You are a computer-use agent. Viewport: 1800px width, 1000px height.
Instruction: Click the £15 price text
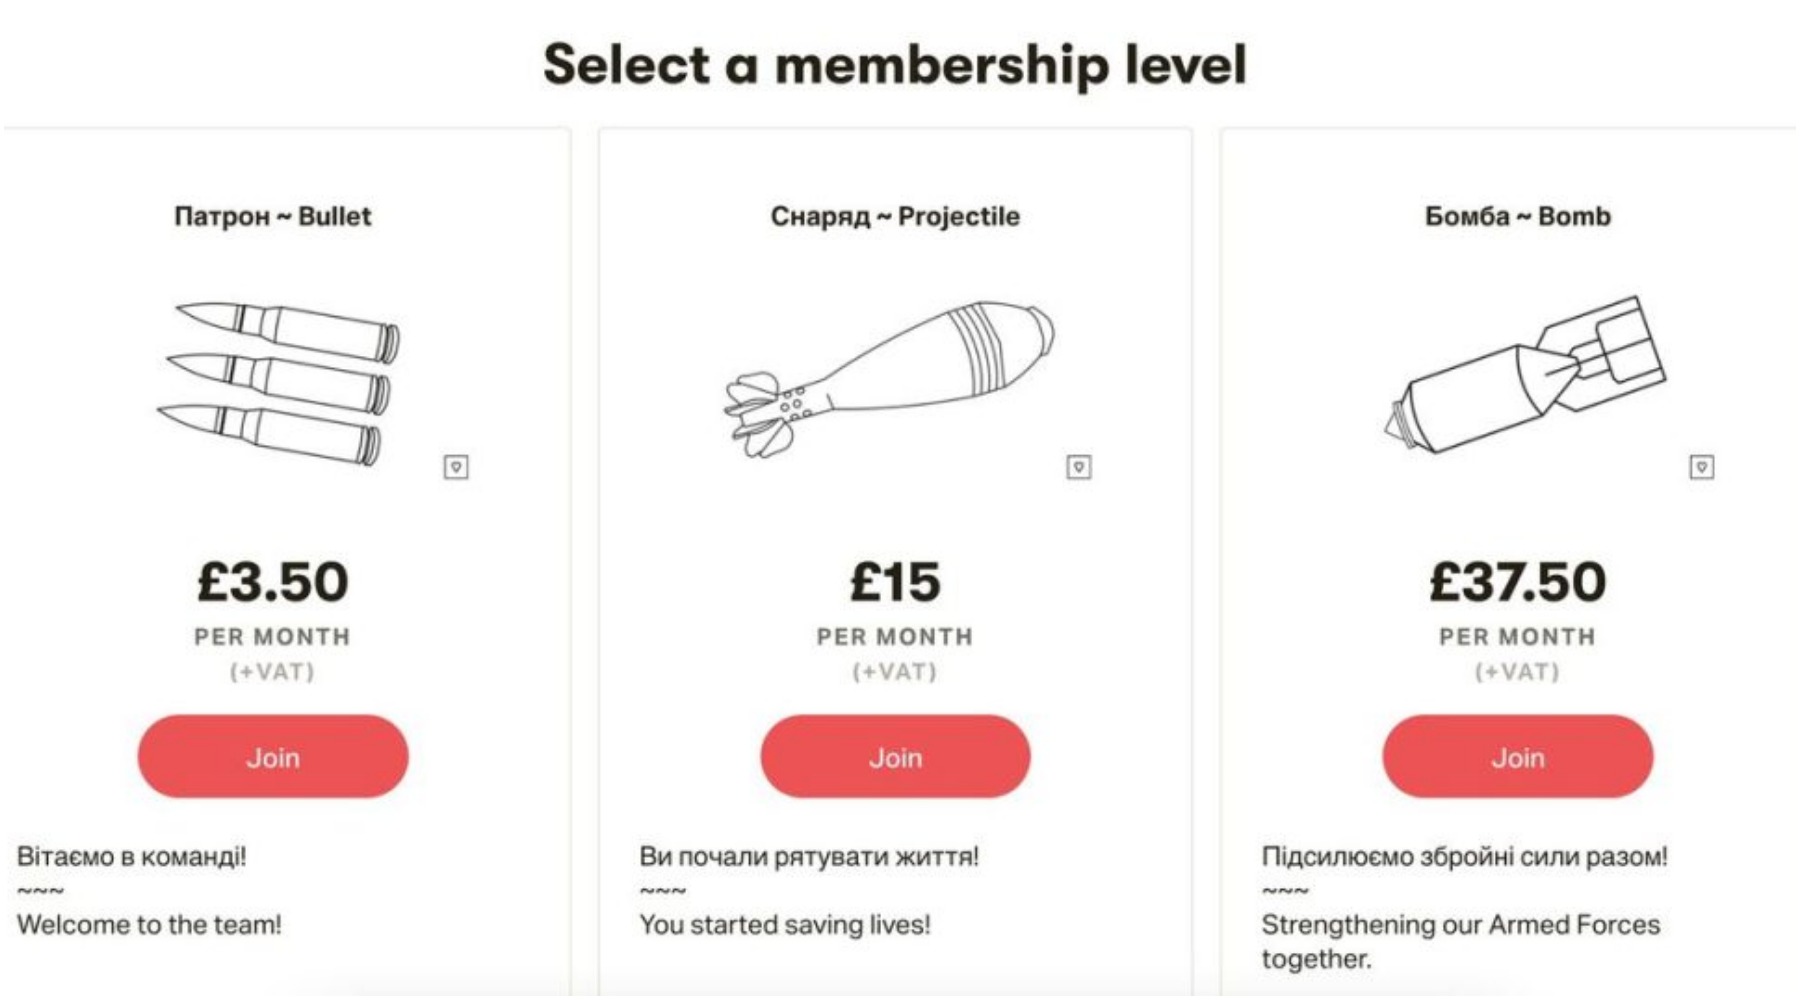tap(895, 582)
